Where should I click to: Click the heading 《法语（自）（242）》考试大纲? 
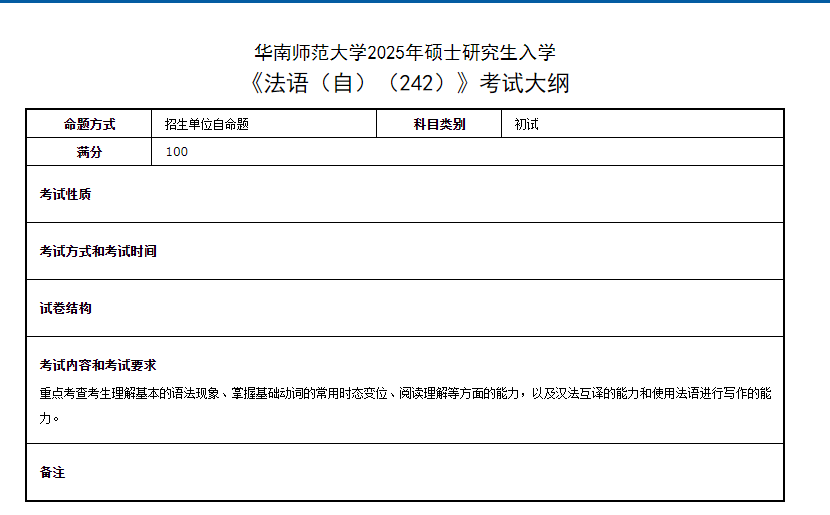point(408,83)
